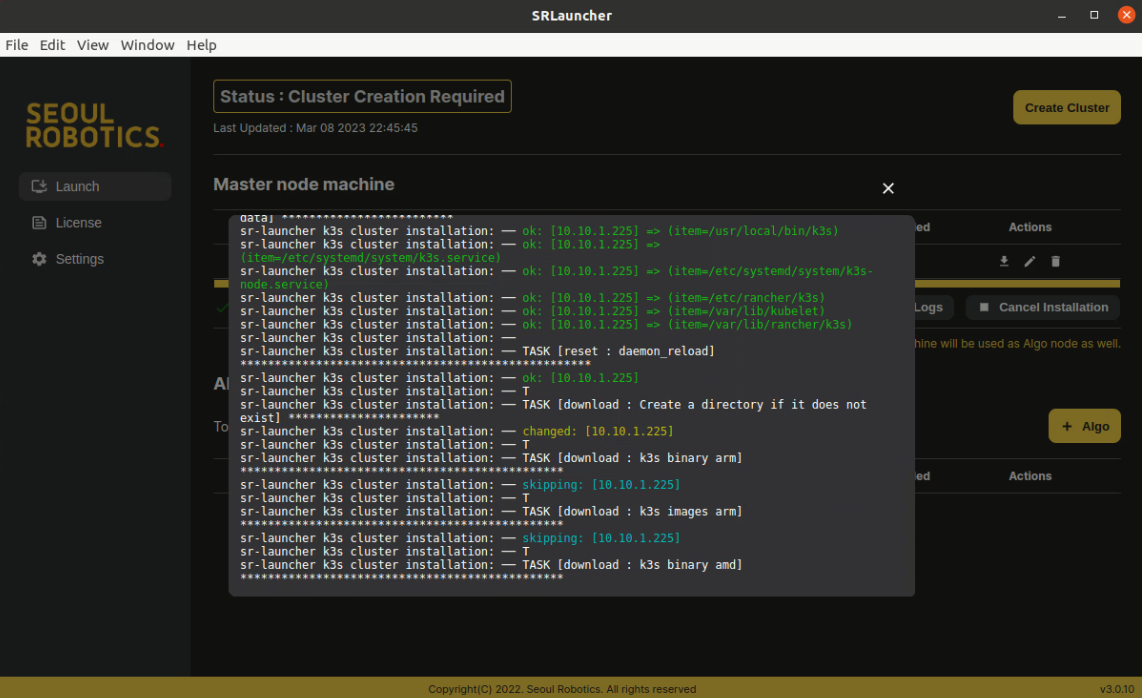
Task: Click the Launch sidebar icon
Action: point(39,187)
